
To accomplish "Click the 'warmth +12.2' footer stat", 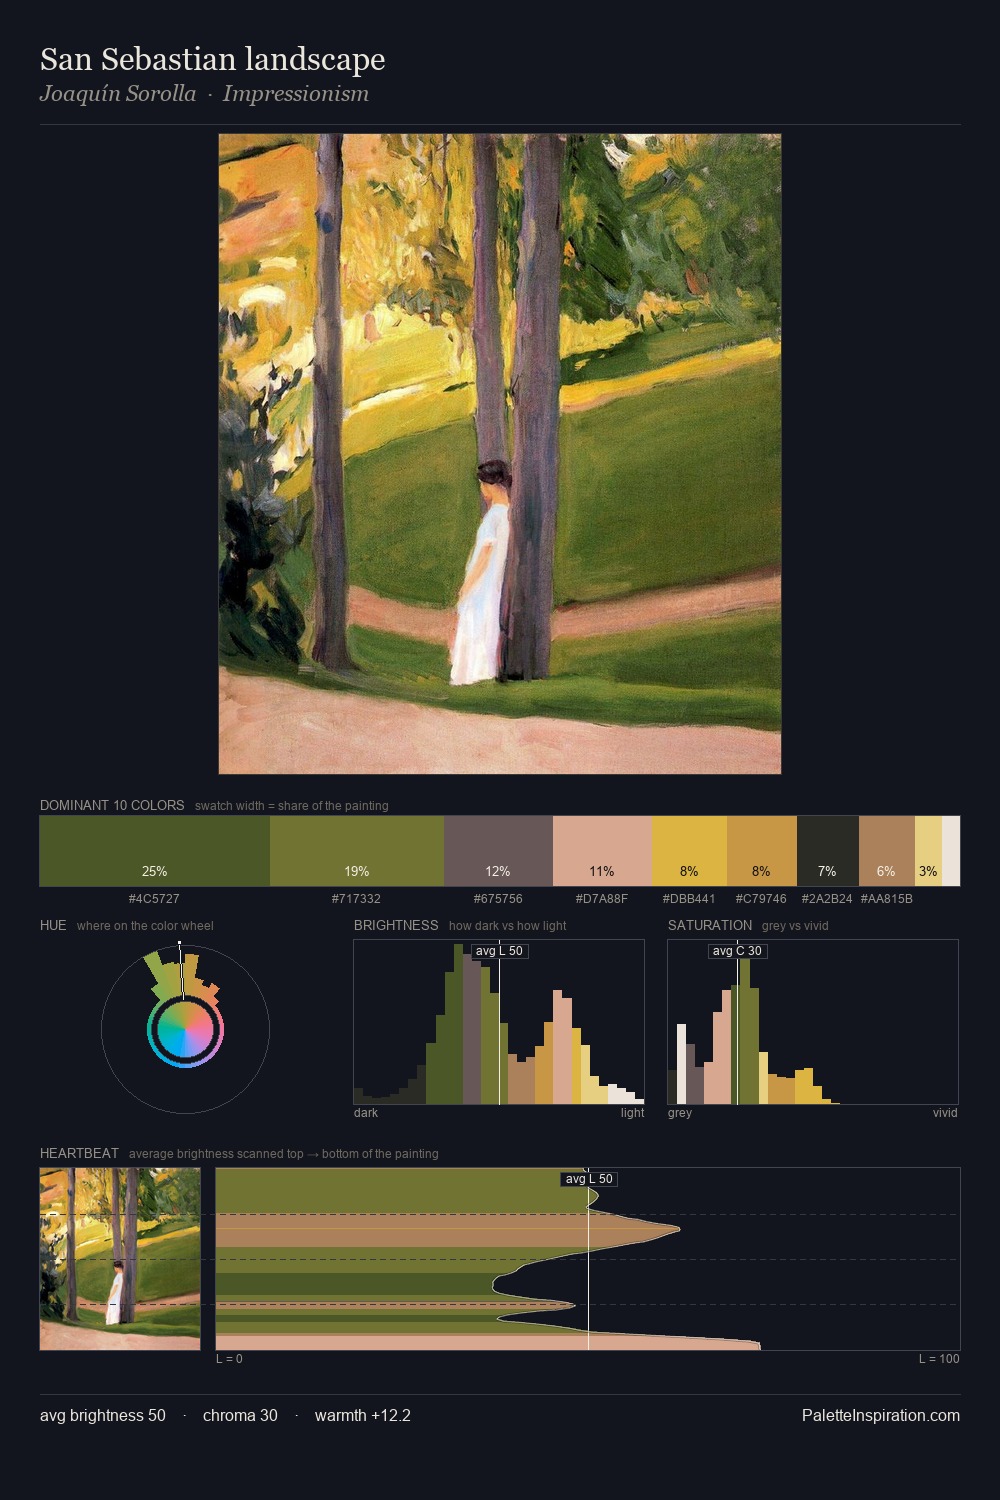I will (x=363, y=1416).
